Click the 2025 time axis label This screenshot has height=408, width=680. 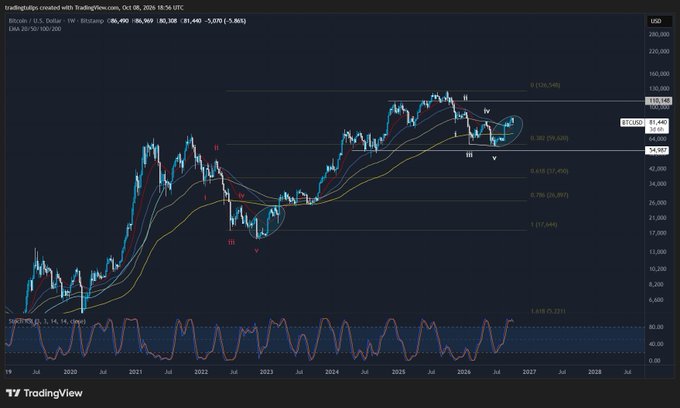pyautogui.click(x=398, y=372)
